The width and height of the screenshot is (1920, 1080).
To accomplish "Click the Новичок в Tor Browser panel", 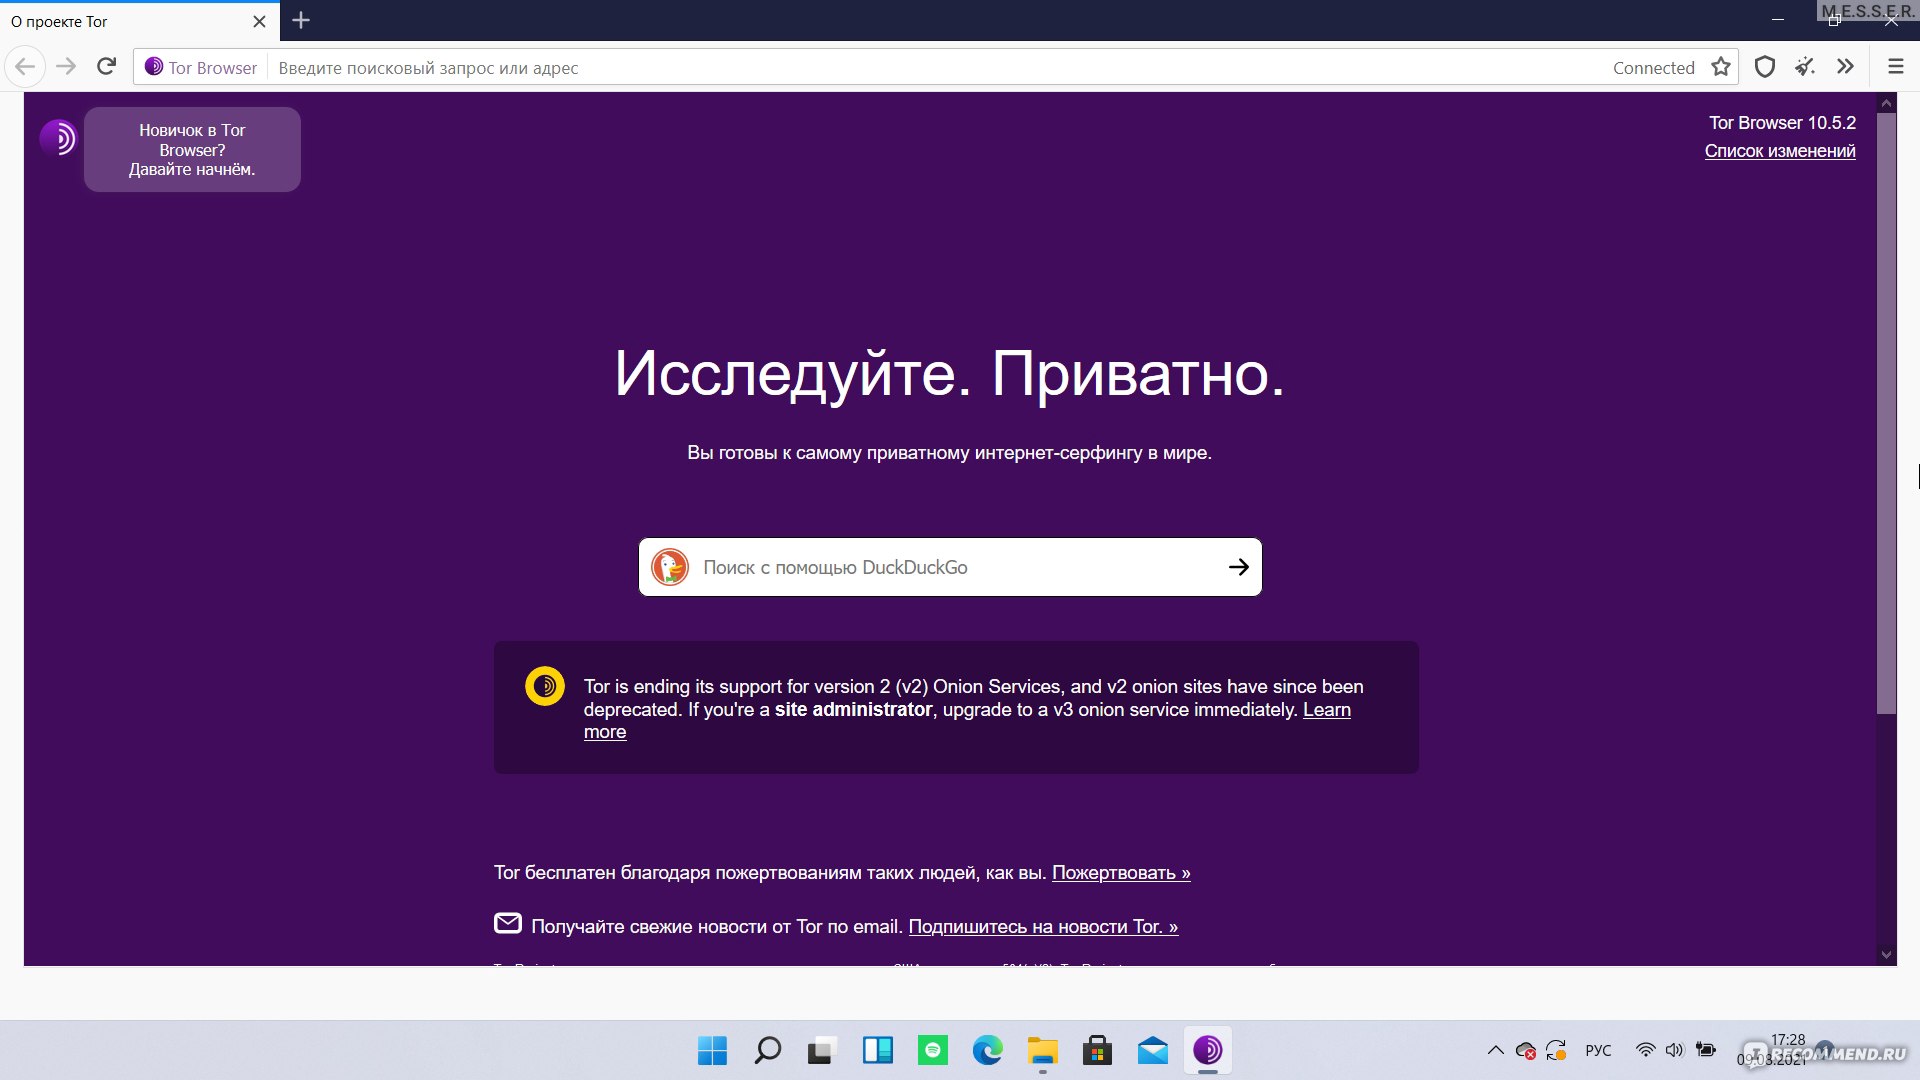I will (193, 149).
